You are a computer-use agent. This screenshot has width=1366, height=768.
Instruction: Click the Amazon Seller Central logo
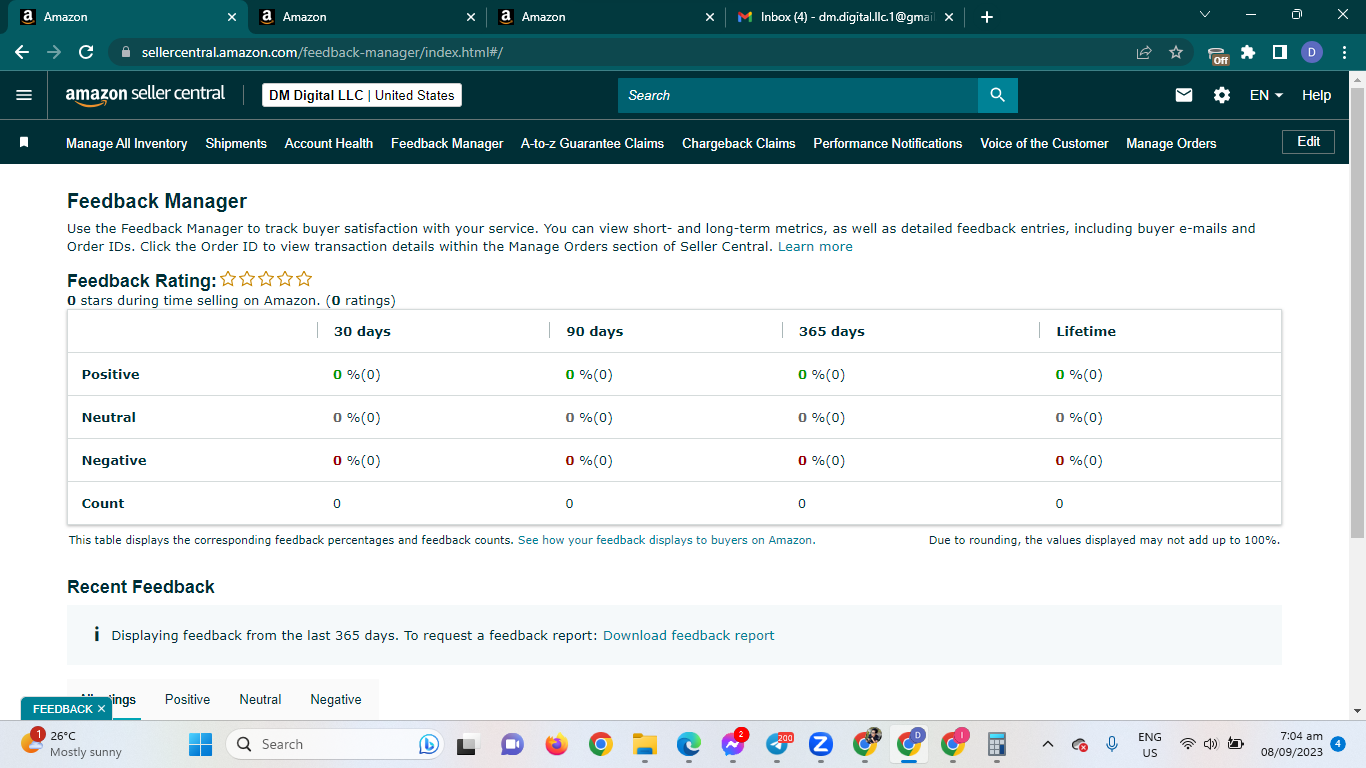[146, 95]
